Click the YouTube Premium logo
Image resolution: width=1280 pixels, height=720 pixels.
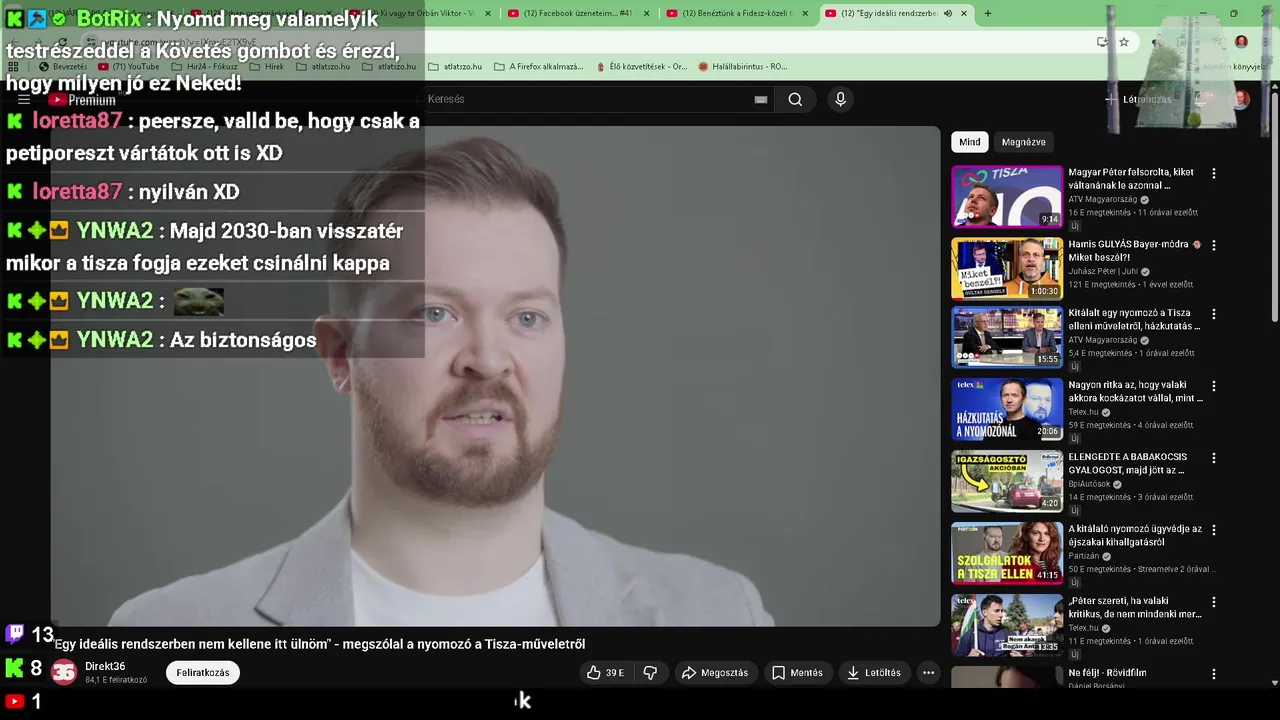click(x=82, y=100)
